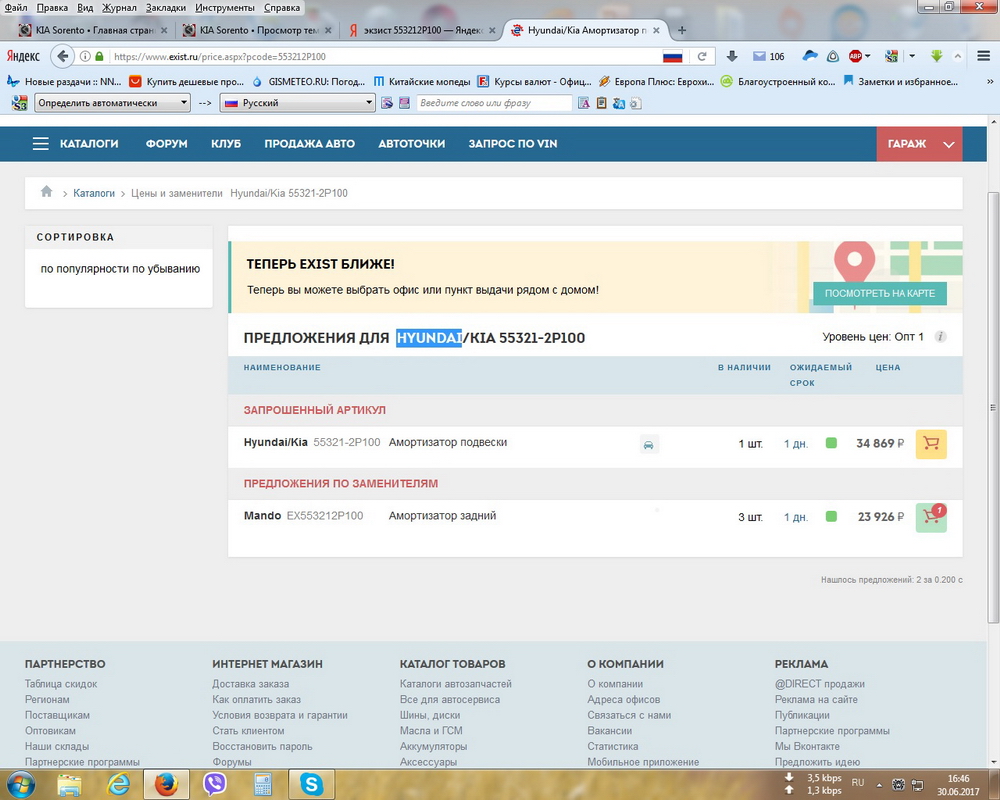Click green availability indicator for Mando row
Screen dimensions: 1000x800
tap(831, 517)
